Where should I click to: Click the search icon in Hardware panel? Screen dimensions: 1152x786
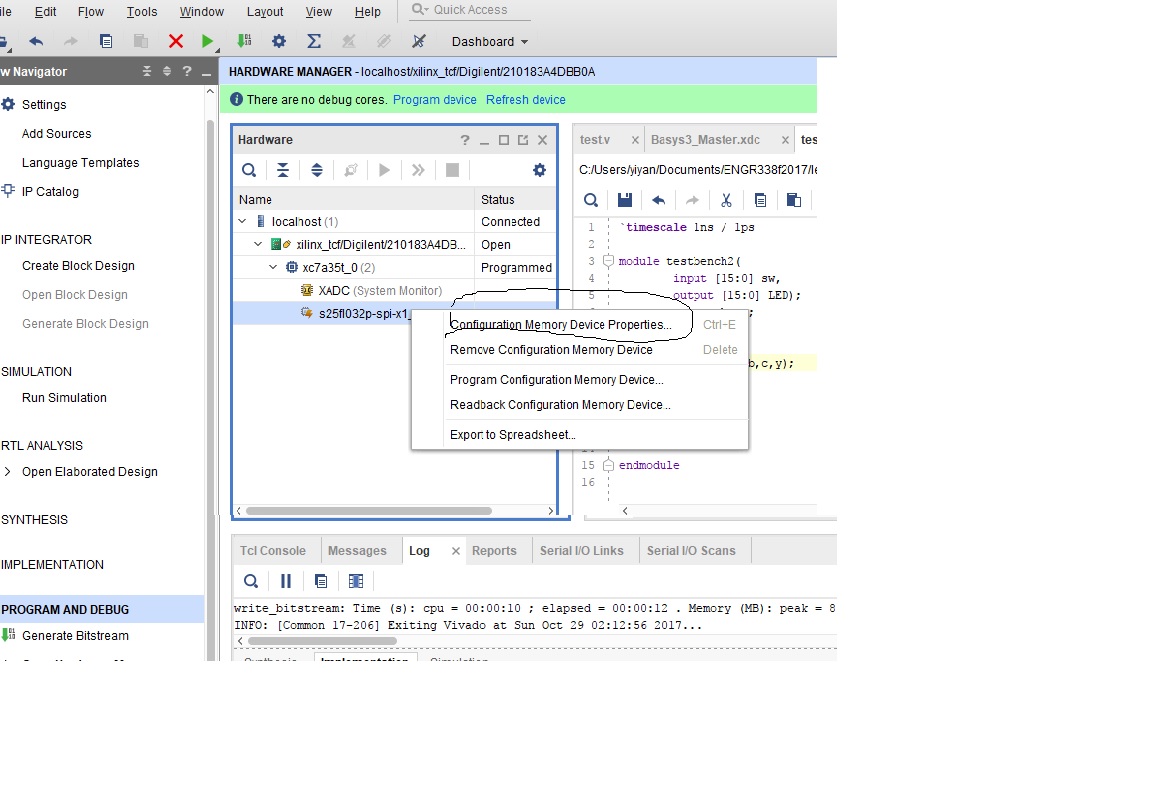tap(249, 170)
